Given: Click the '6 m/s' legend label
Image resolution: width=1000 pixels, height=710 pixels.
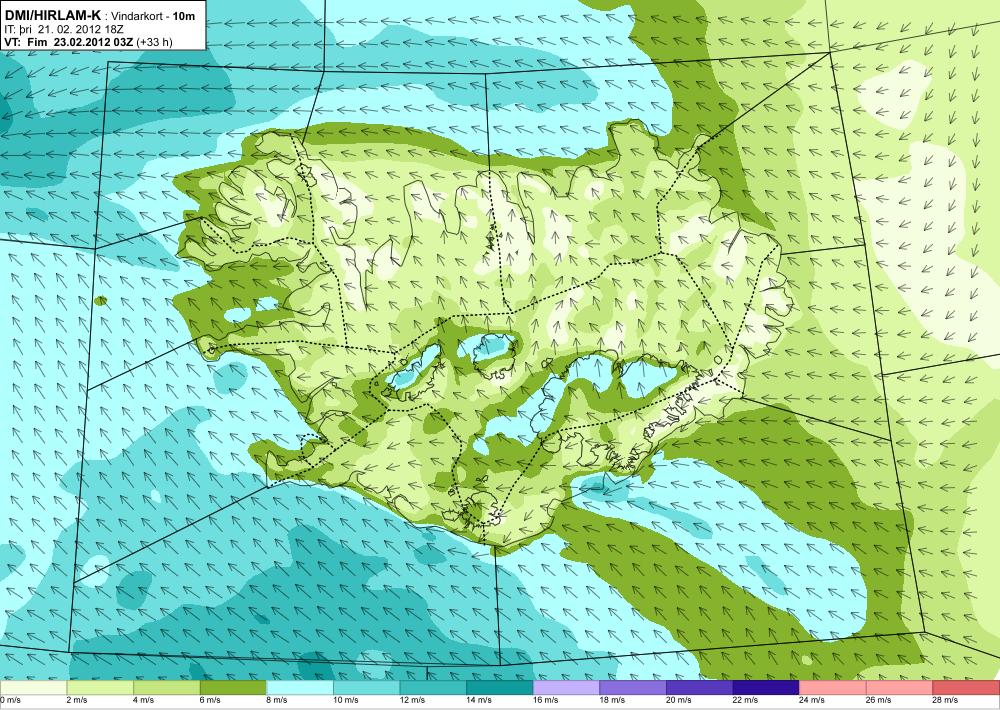Looking at the screenshot, I should pos(210,700).
